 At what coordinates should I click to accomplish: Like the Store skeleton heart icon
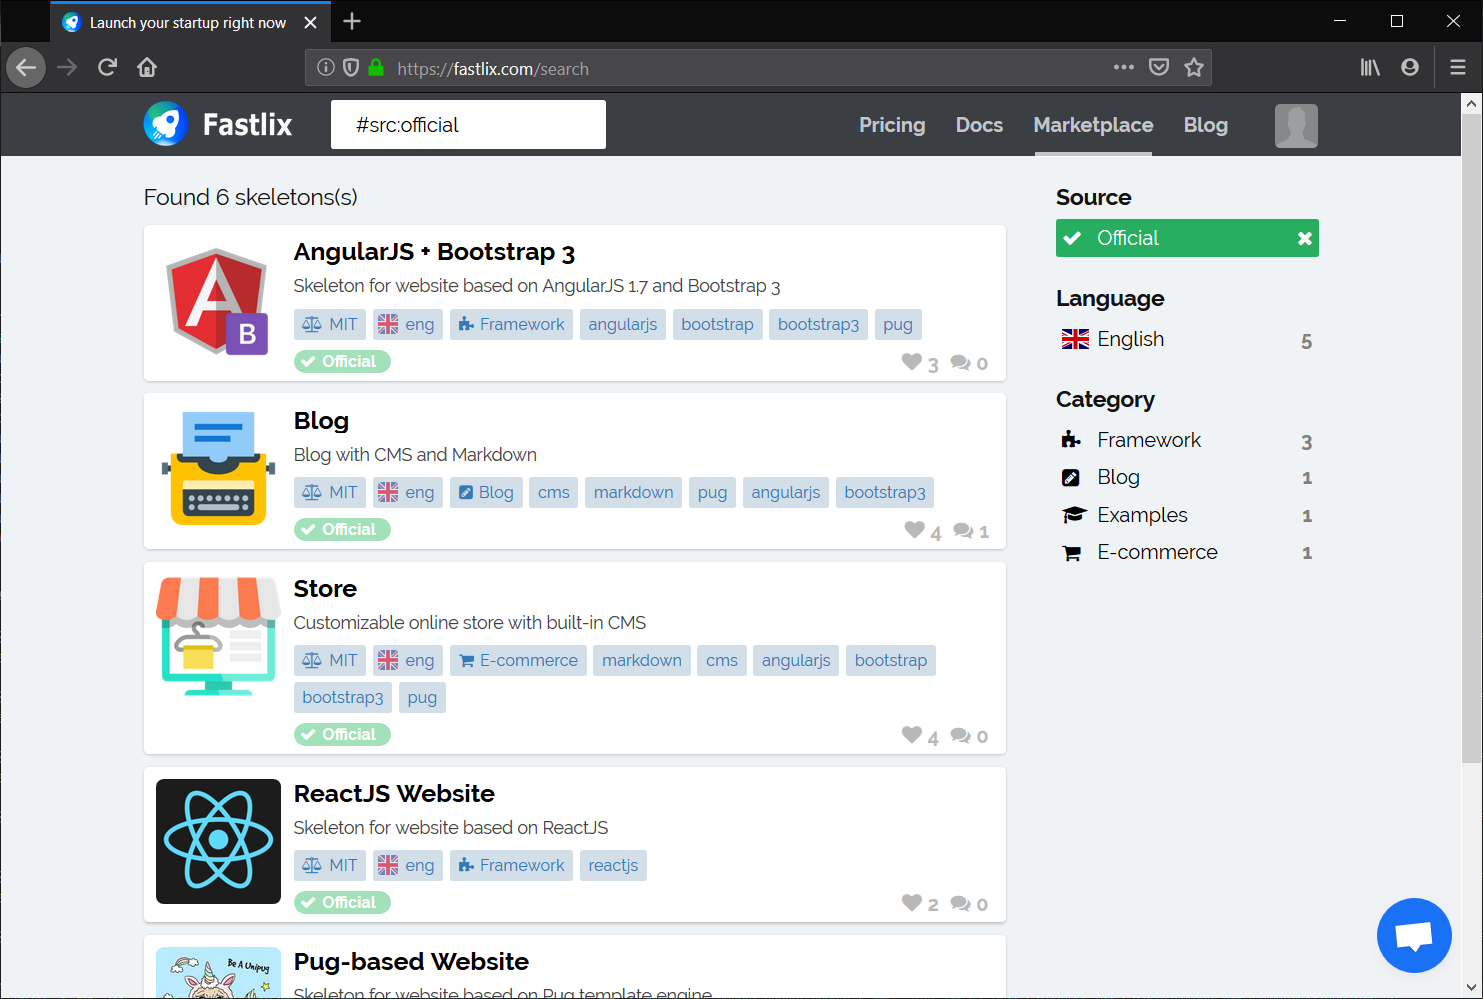point(911,735)
